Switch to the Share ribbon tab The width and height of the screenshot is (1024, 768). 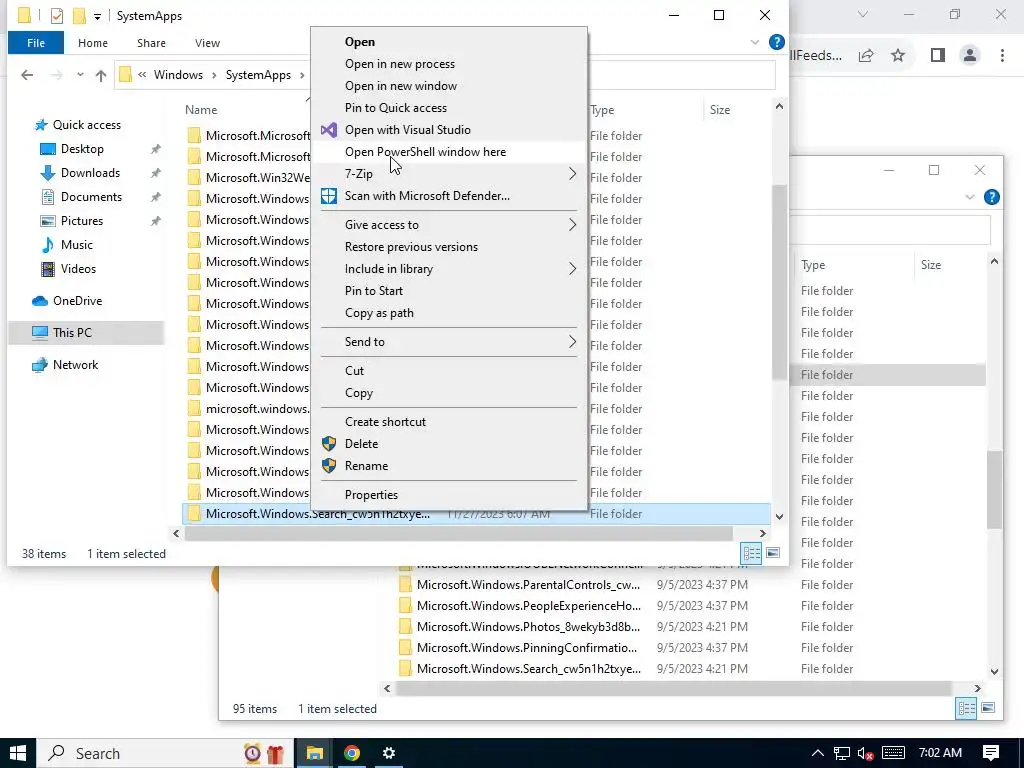pos(151,43)
